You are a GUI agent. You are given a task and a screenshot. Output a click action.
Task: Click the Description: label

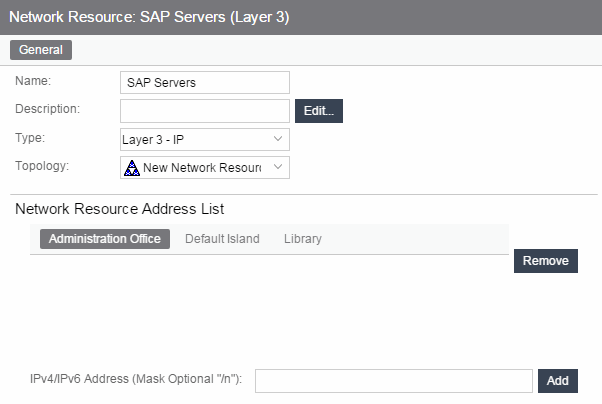(x=48, y=109)
